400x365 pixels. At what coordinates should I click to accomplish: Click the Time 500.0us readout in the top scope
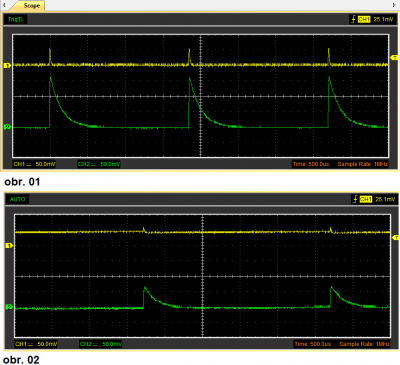pyautogui.click(x=311, y=164)
